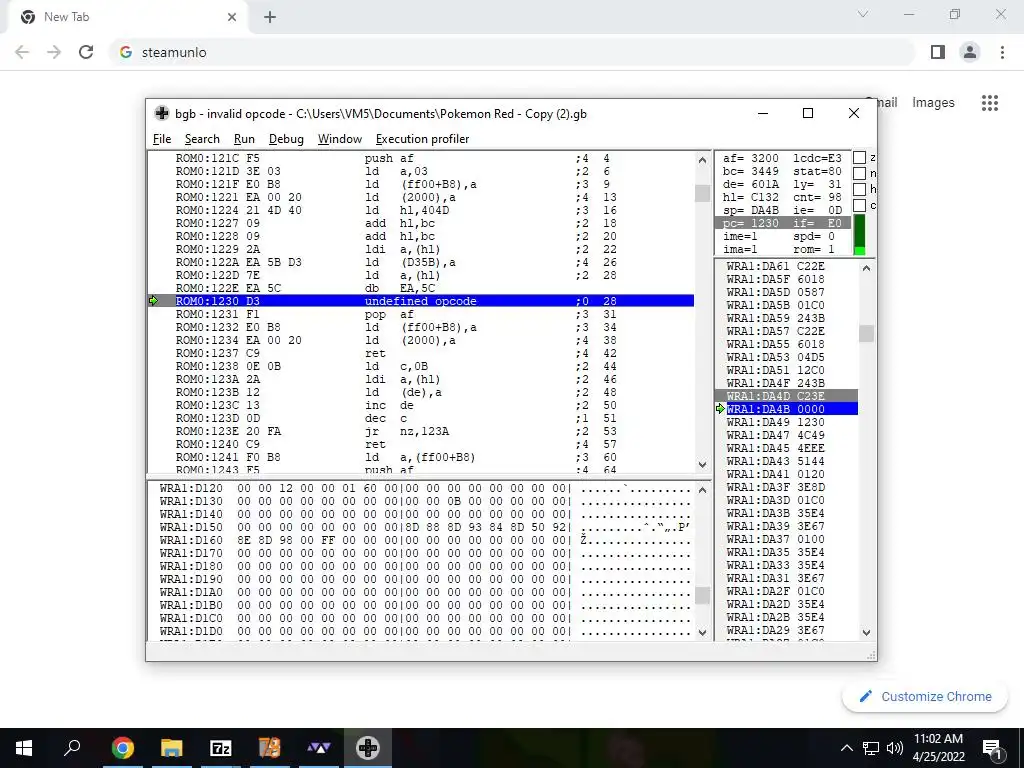Click the green CPU usage meter bar
Viewport: 1024px width, 768px height.
tap(859, 235)
